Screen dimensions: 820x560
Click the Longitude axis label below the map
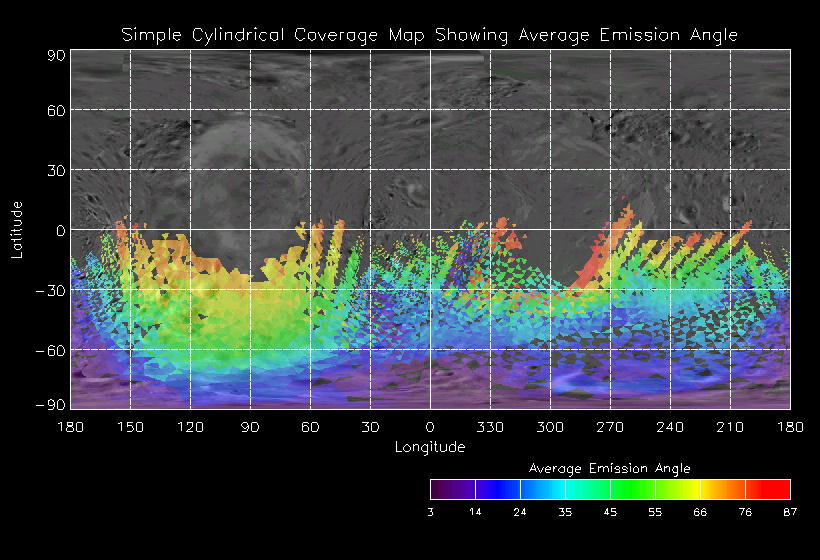click(429, 447)
